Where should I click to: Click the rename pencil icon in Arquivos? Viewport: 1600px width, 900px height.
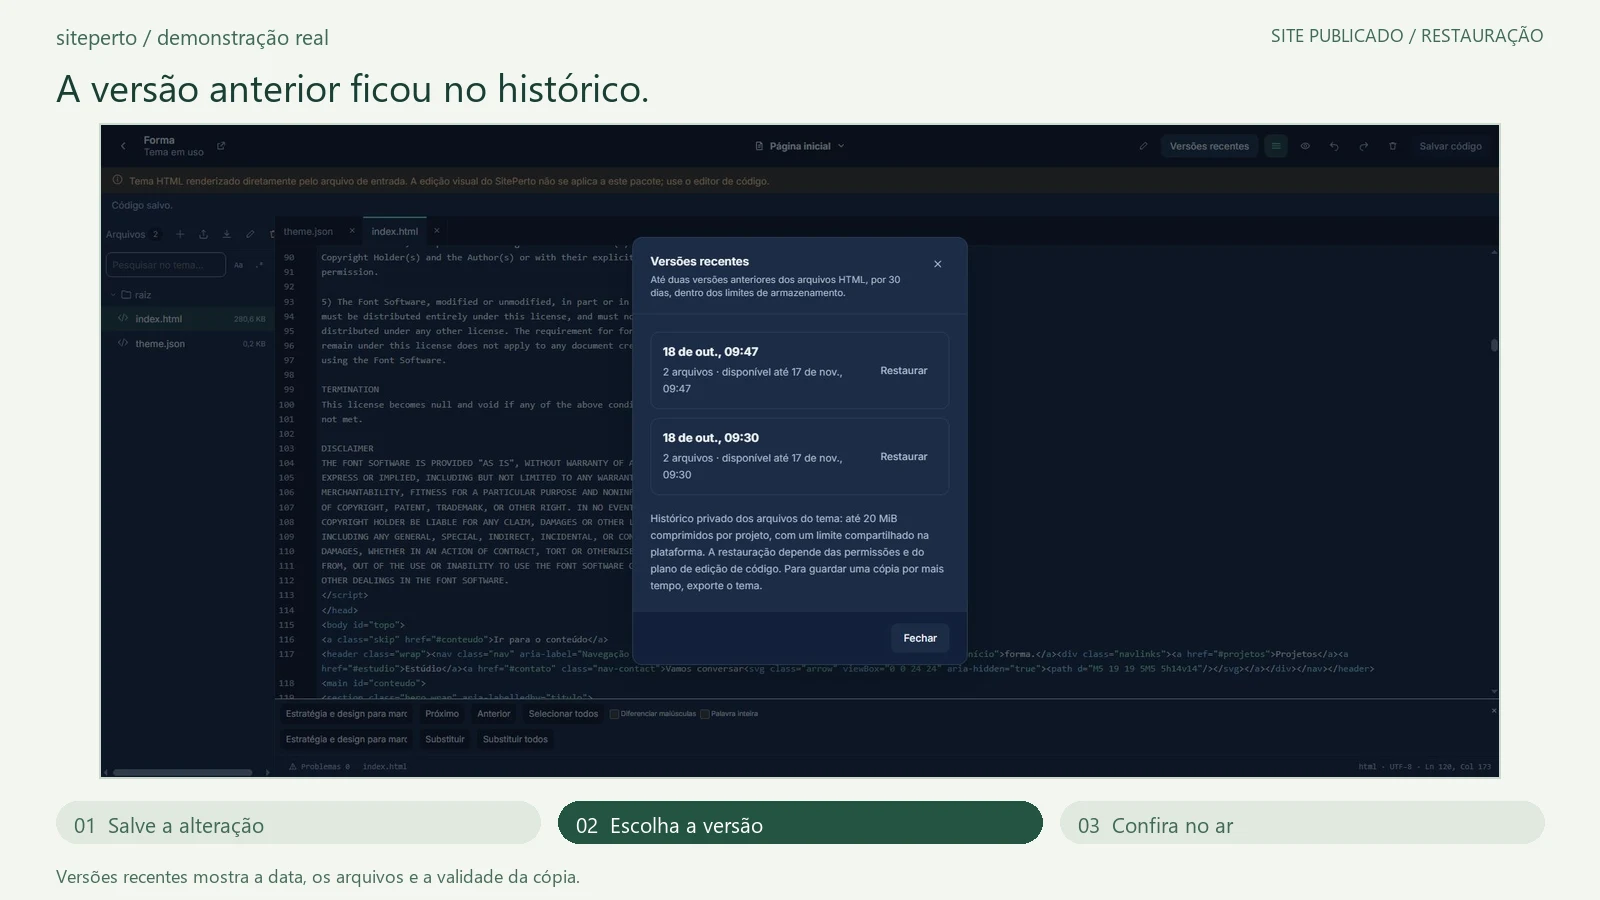pos(250,234)
